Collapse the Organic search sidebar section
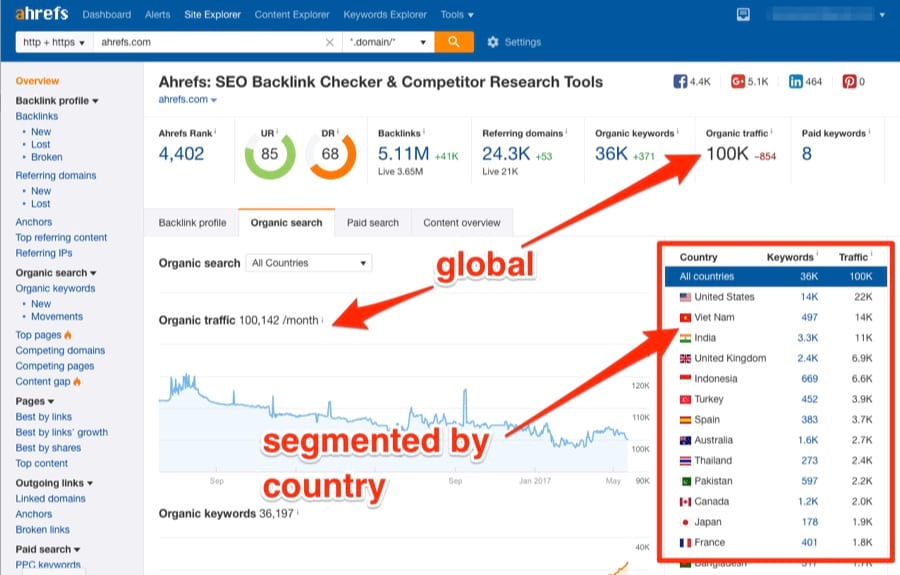Screen dimensions: 900x575 point(56,273)
